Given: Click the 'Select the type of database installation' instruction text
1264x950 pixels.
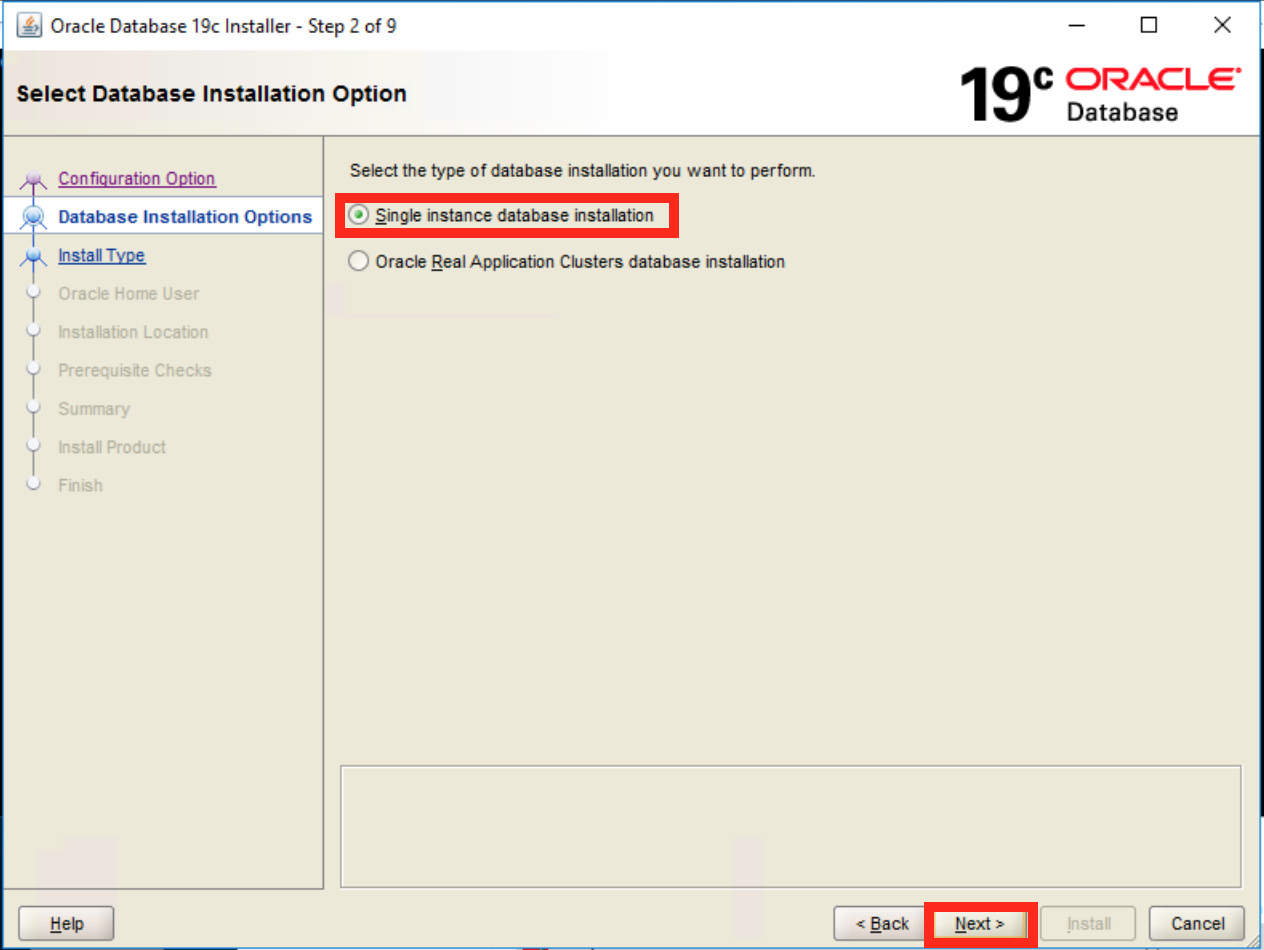Looking at the screenshot, I should [x=583, y=171].
